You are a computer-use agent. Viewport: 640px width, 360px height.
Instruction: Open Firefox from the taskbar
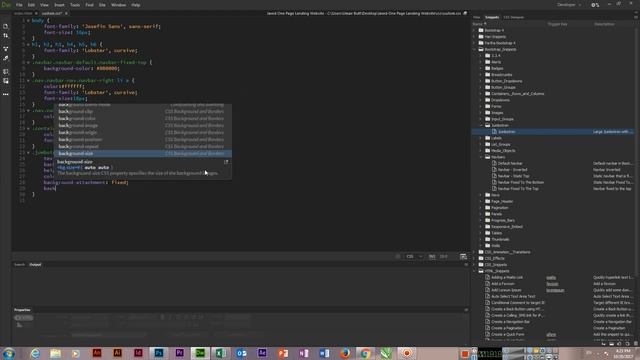point(345,353)
